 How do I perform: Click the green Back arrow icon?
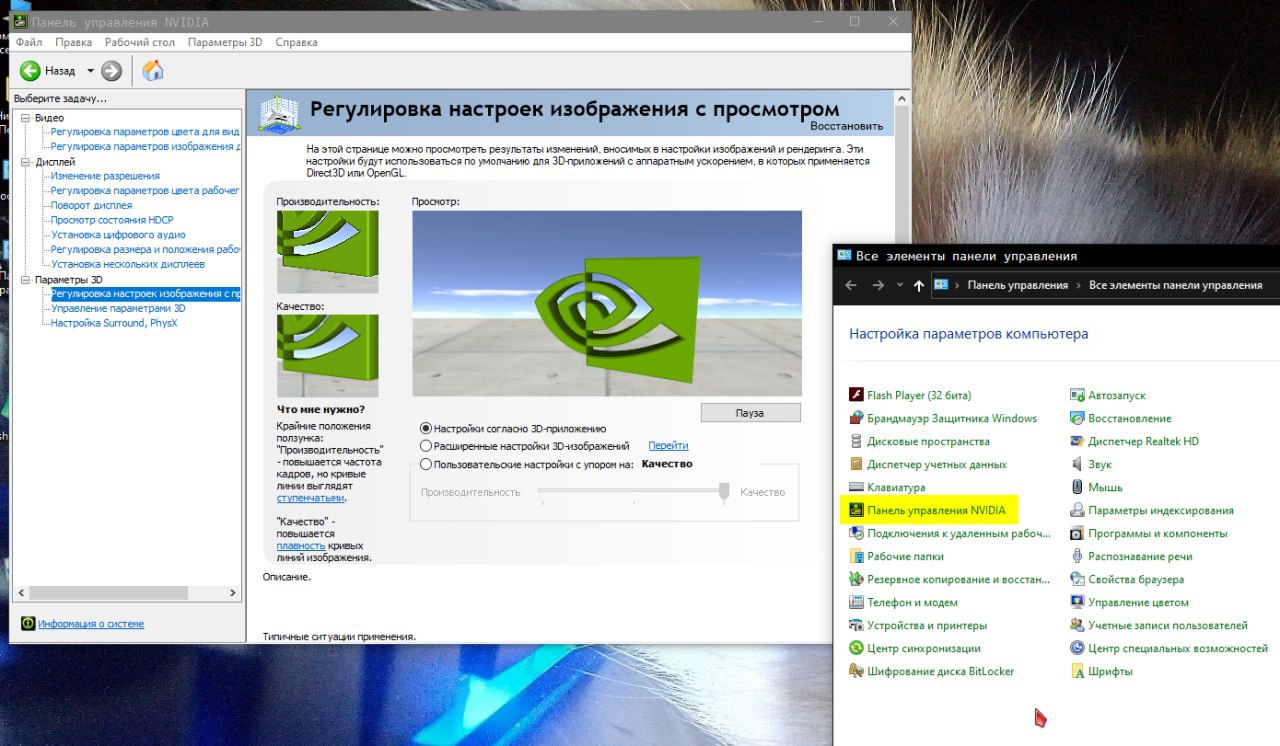pyautogui.click(x=30, y=71)
